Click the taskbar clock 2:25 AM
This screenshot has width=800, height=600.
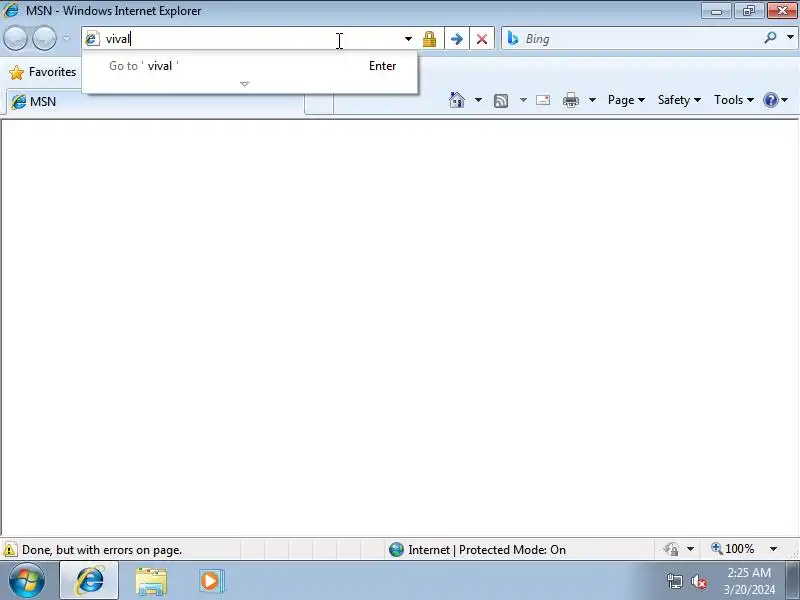pyautogui.click(x=749, y=572)
